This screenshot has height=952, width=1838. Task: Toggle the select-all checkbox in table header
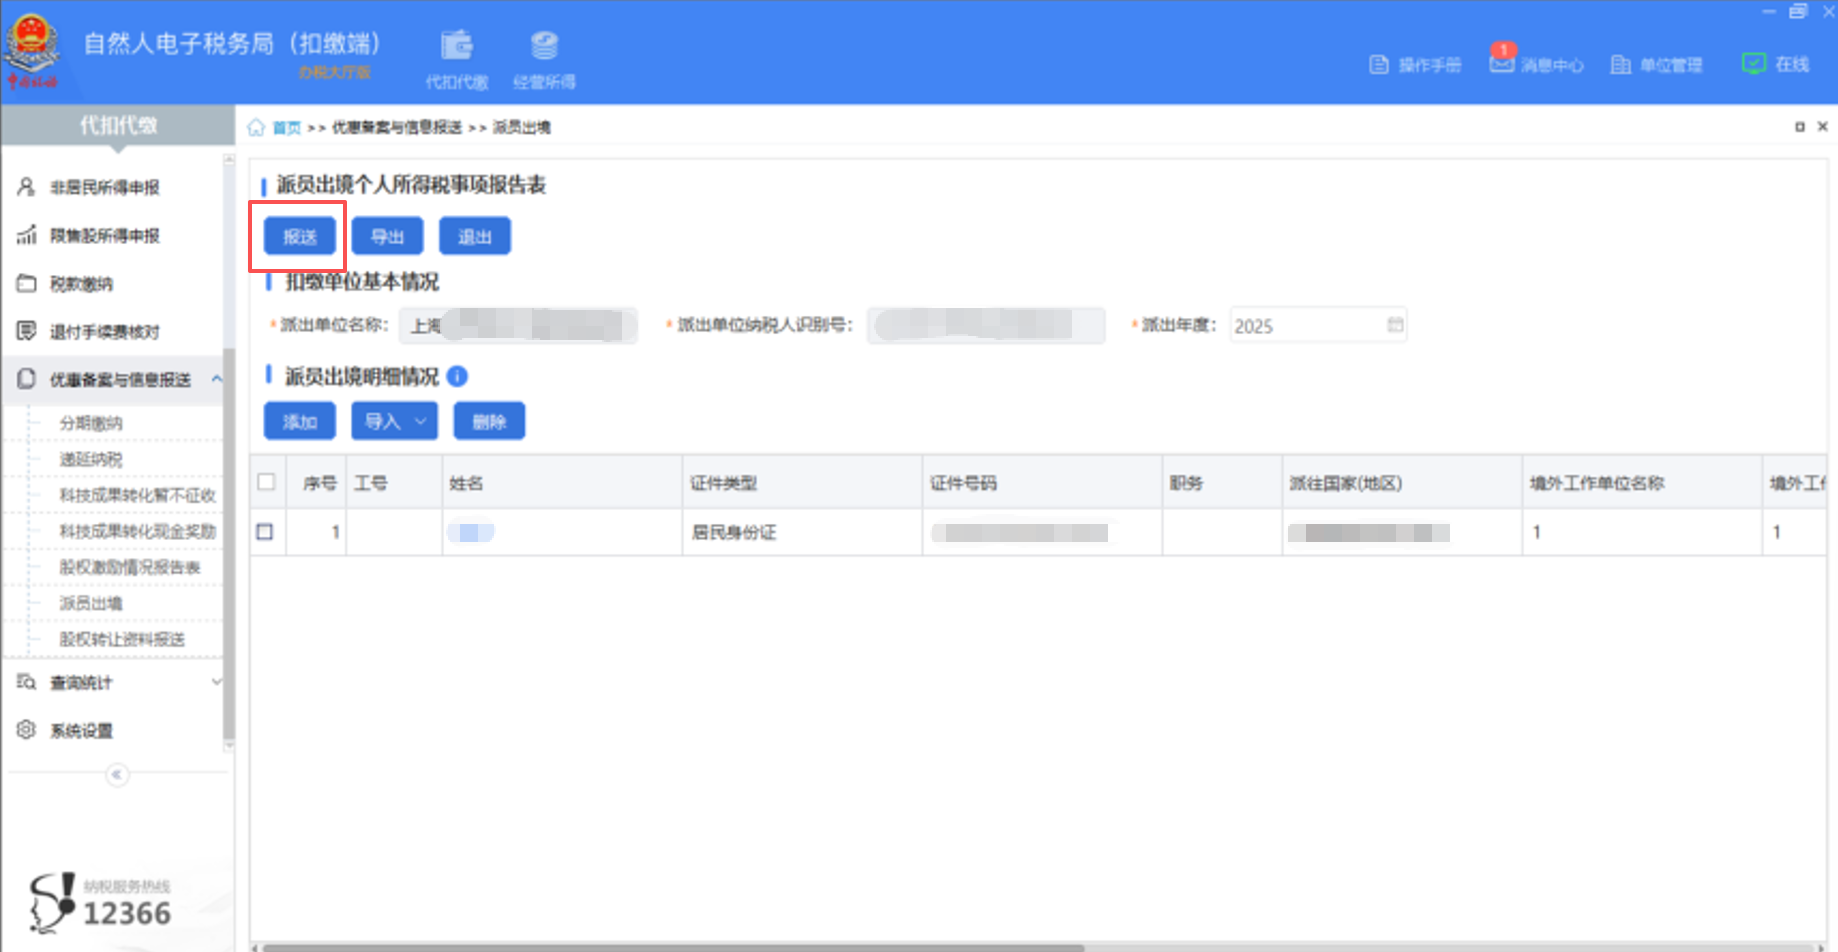[267, 481]
